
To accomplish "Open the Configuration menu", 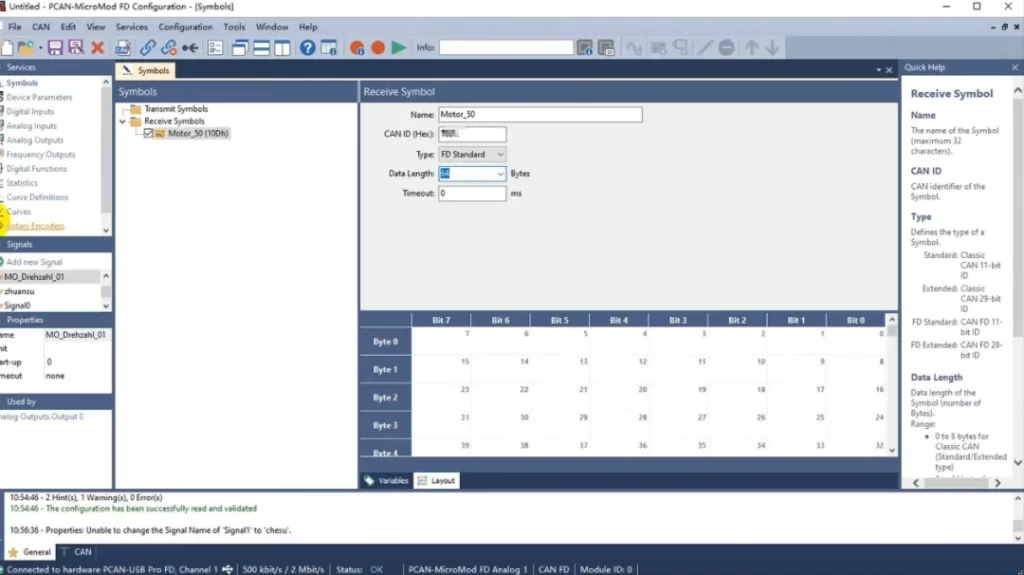I will (185, 27).
